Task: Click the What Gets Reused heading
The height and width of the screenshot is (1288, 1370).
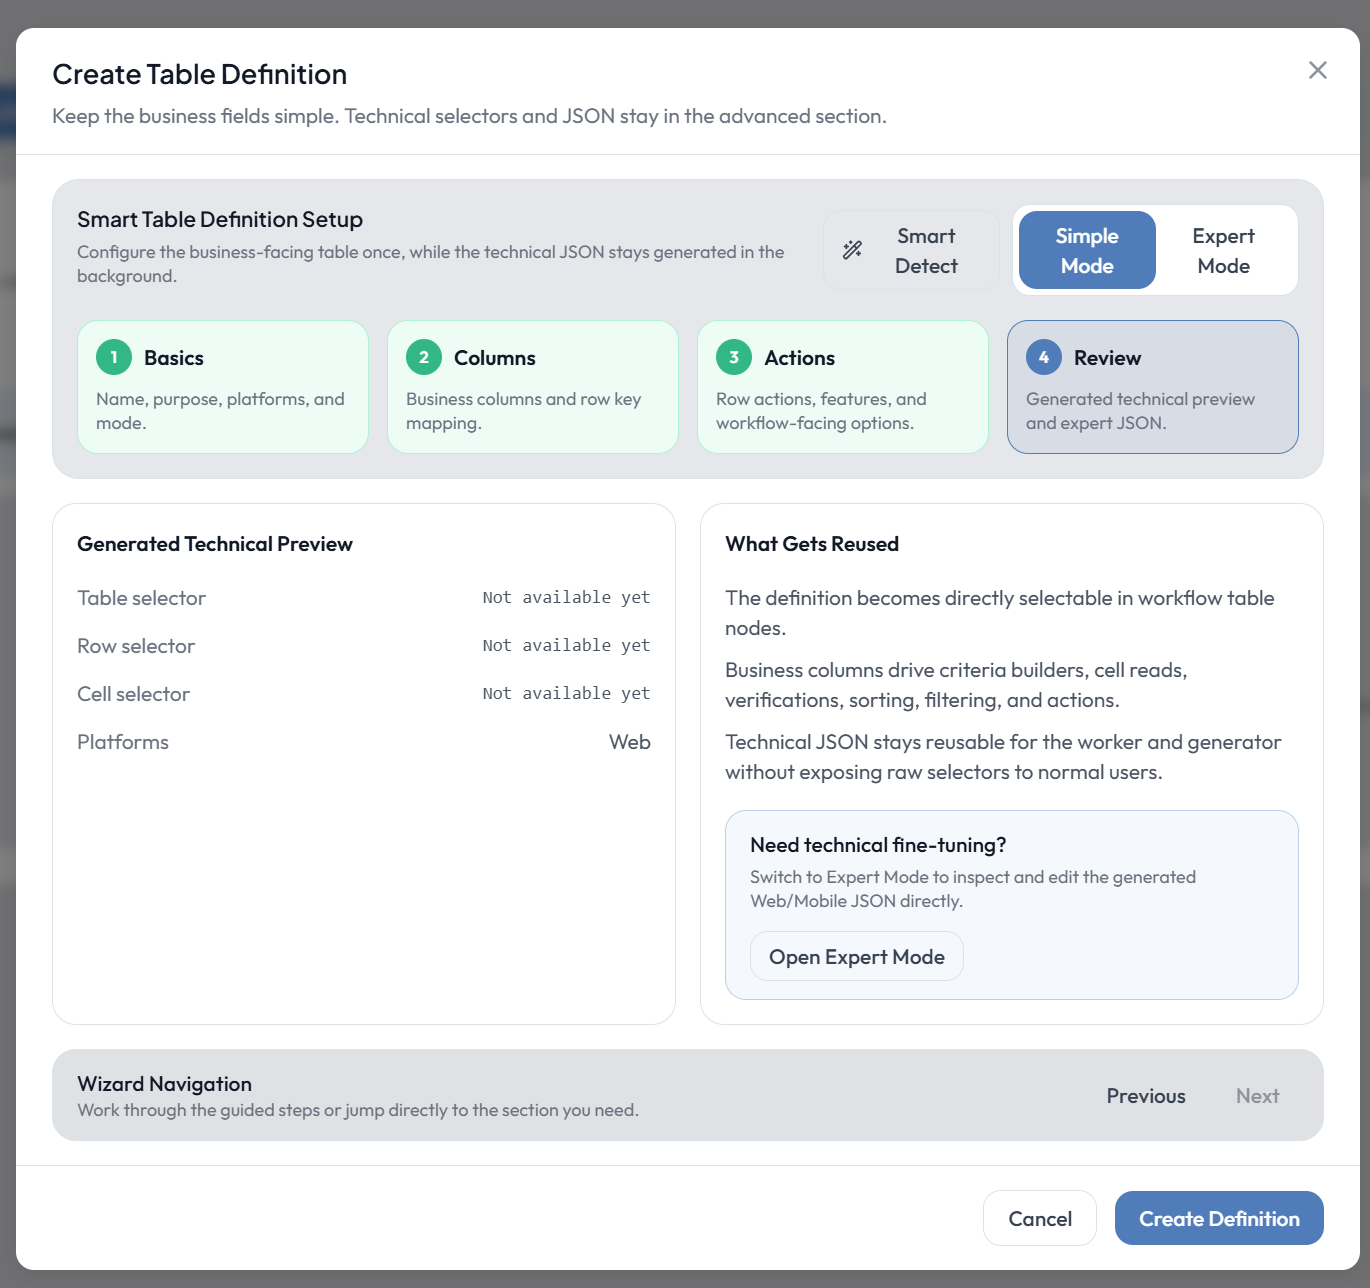Action: pyautogui.click(x=812, y=544)
